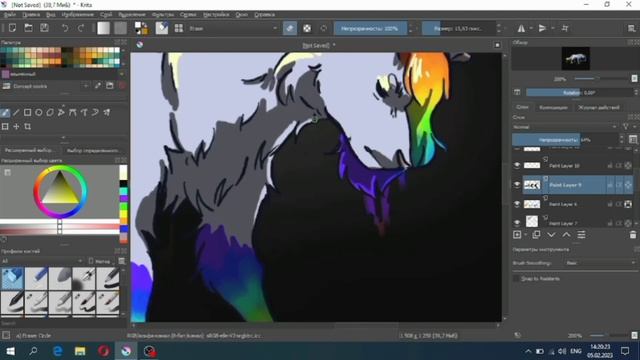Open the Brush Smoothing dropdown

[600, 263]
